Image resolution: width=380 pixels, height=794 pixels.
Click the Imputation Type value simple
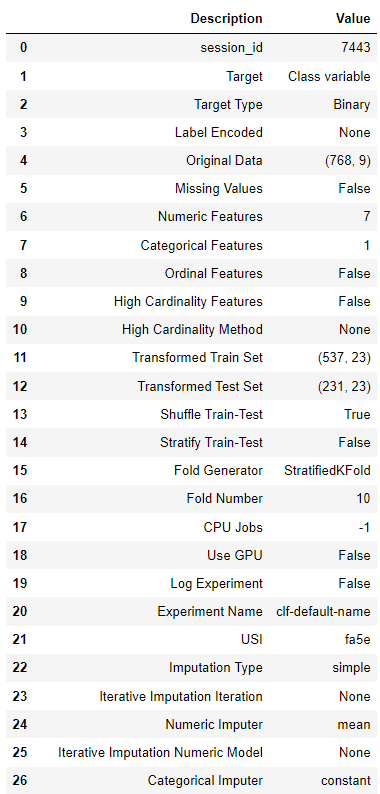point(352,668)
